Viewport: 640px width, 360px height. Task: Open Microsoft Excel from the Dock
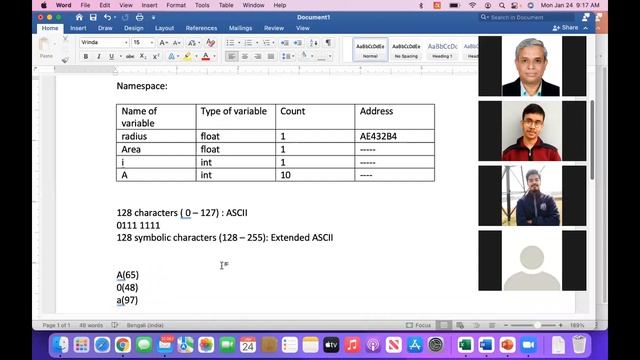tap(466, 345)
